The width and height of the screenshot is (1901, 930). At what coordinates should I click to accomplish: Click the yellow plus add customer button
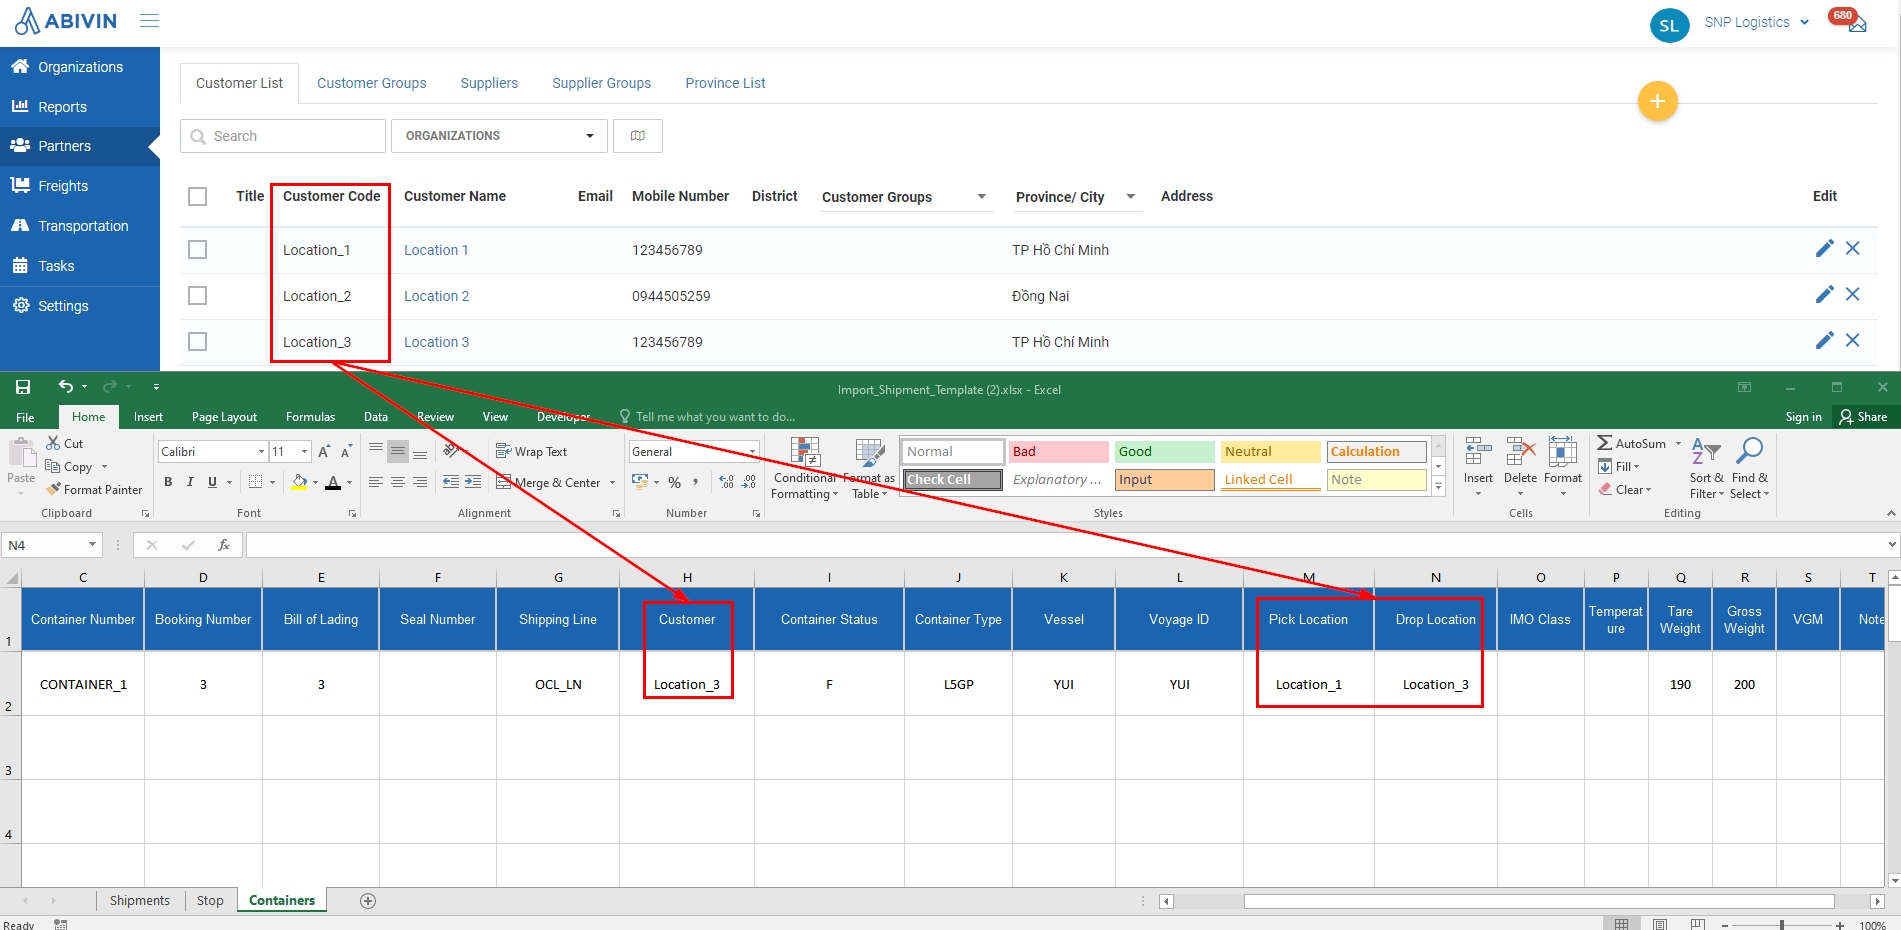(x=1657, y=101)
